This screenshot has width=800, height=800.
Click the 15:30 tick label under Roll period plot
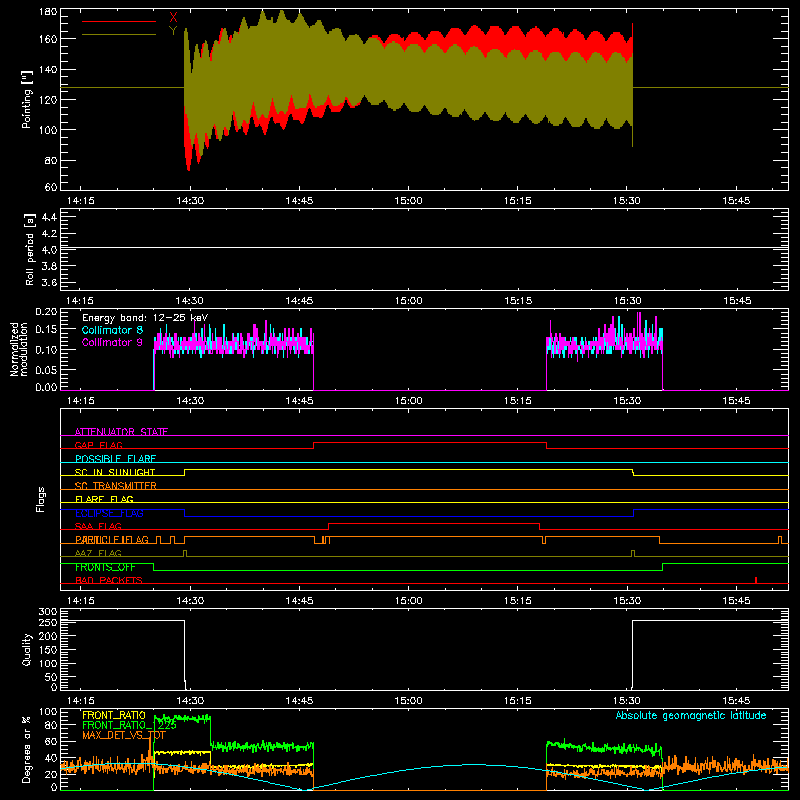[x=627, y=301]
